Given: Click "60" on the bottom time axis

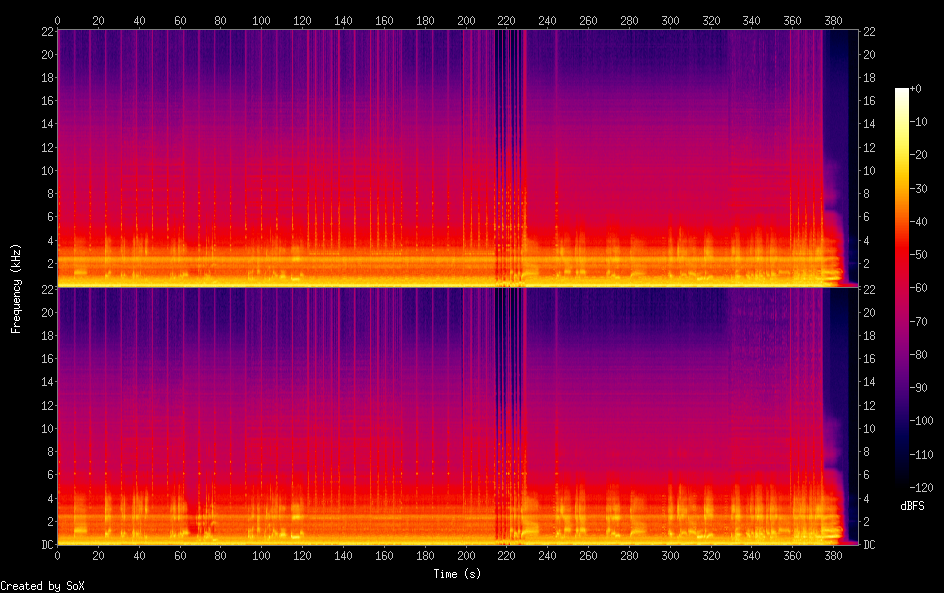Looking at the screenshot, I should point(180,556).
